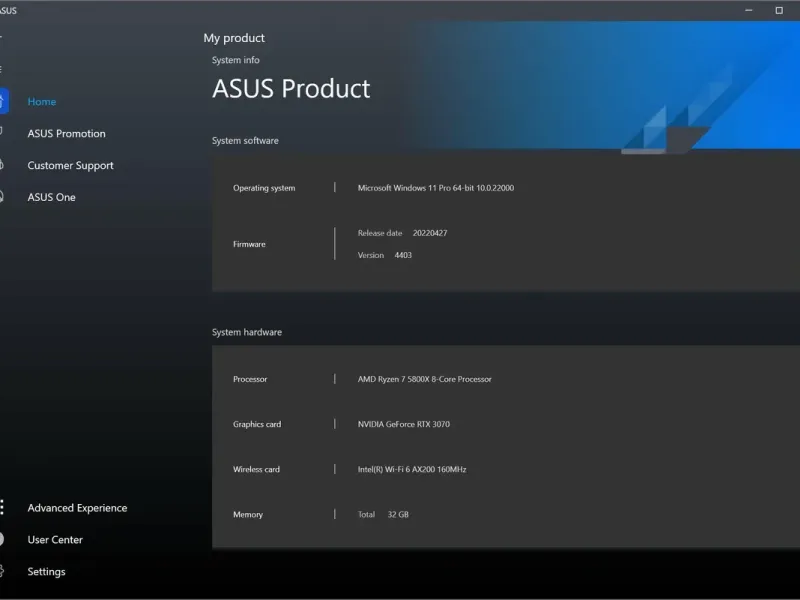Open ASUS Promotion section
Image resolution: width=800 pixels, height=600 pixels.
[66, 134]
